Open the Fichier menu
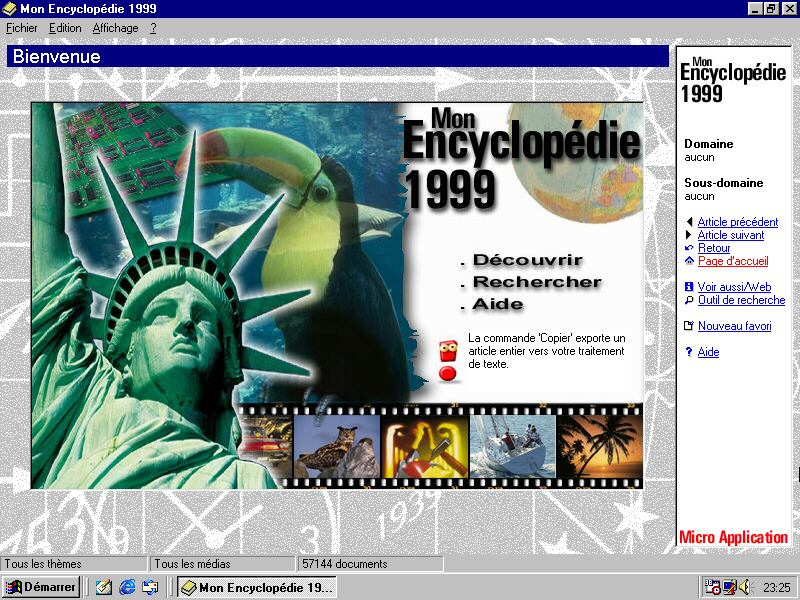Screen dimensions: 800x600 click(21, 29)
